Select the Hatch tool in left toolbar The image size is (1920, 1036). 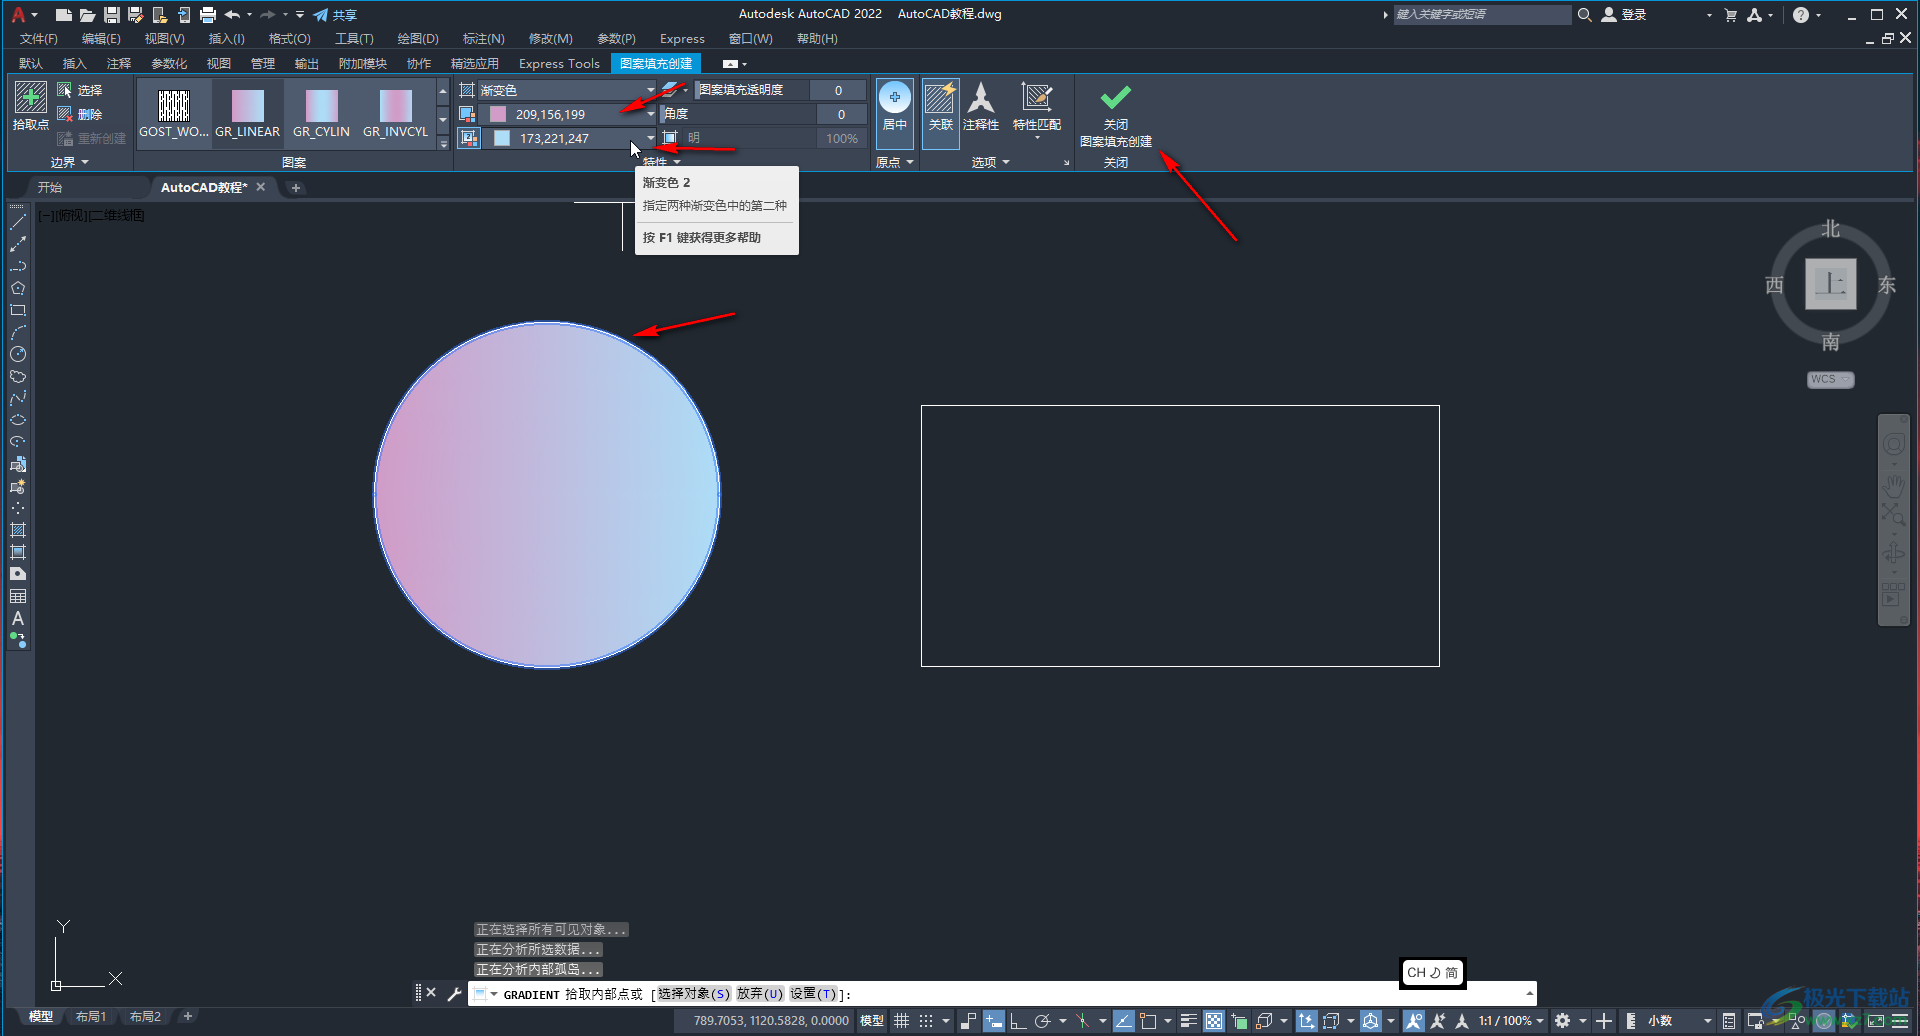18,530
